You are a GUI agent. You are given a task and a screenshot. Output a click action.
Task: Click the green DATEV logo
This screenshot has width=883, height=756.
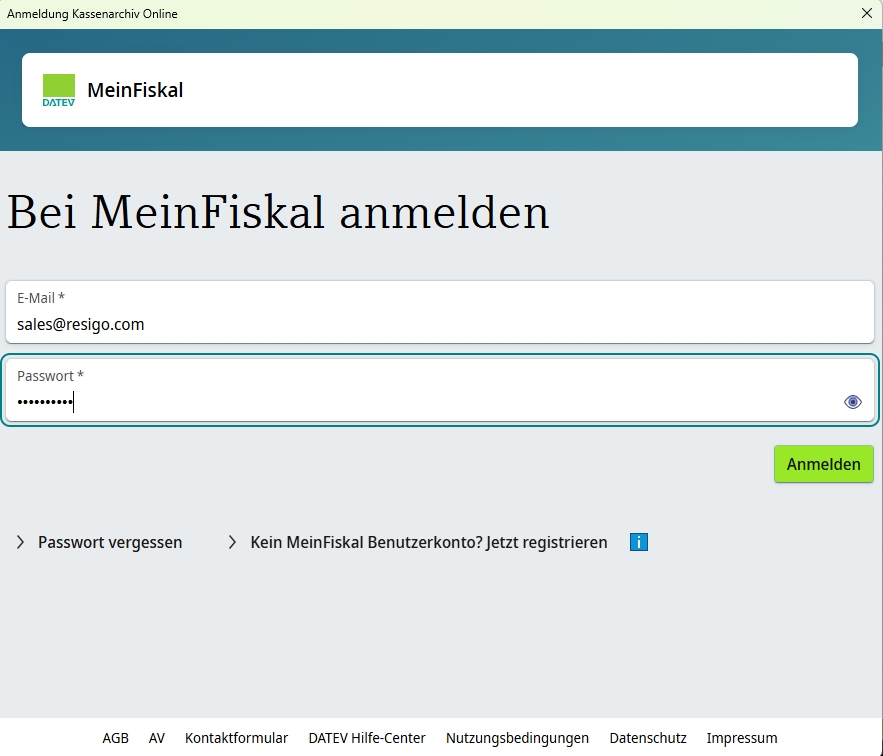click(x=59, y=90)
